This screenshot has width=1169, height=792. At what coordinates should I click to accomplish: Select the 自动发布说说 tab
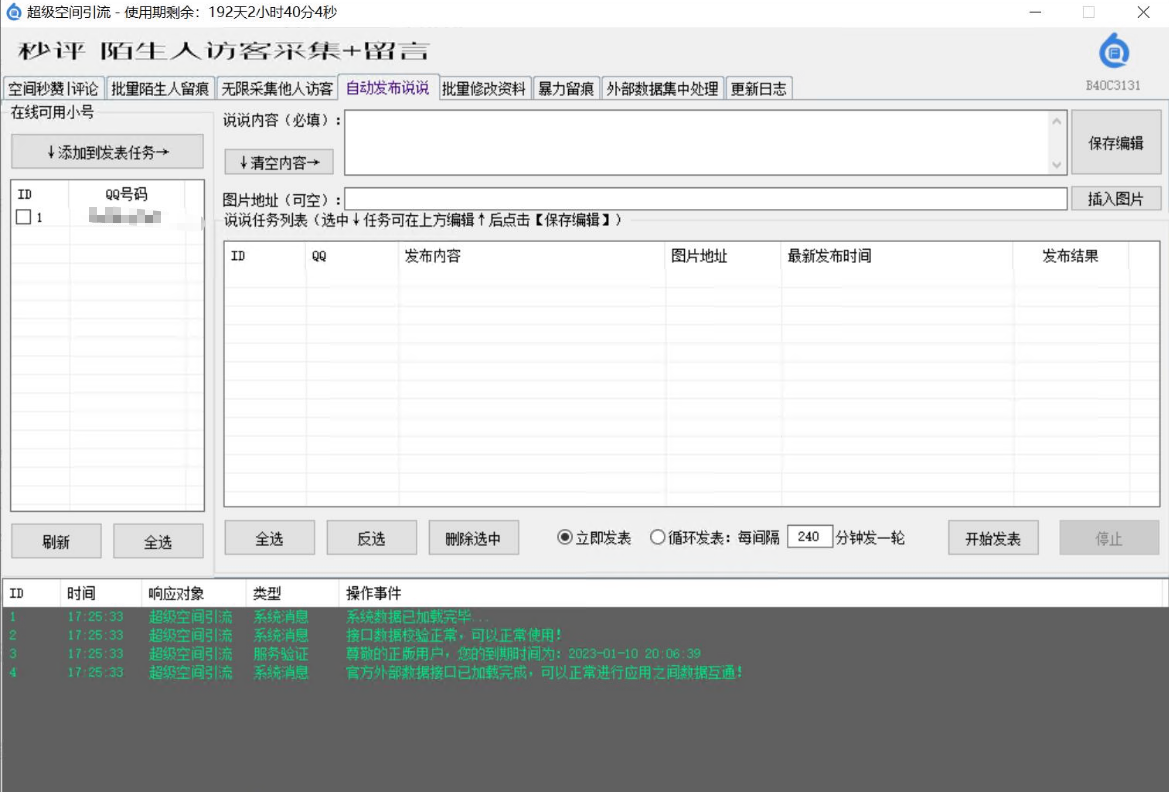(x=388, y=88)
